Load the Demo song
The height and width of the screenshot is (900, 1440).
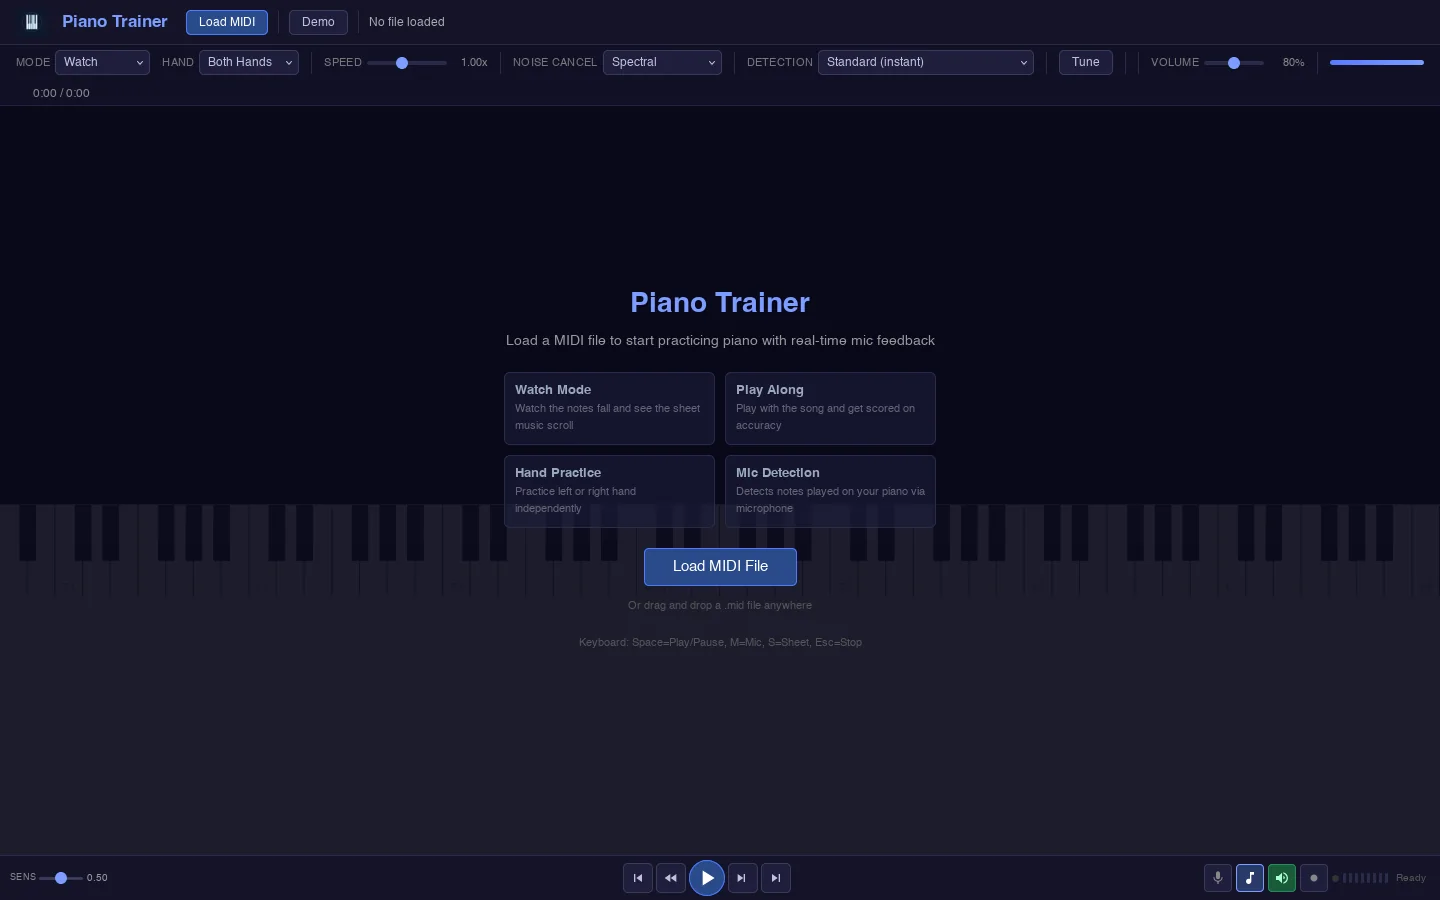pyautogui.click(x=318, y=22)
